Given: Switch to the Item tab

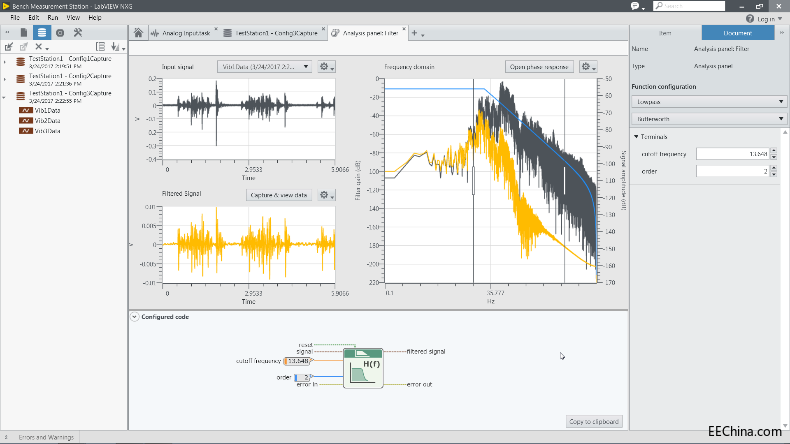Looking at the screenshot, I should coord(666,33).
